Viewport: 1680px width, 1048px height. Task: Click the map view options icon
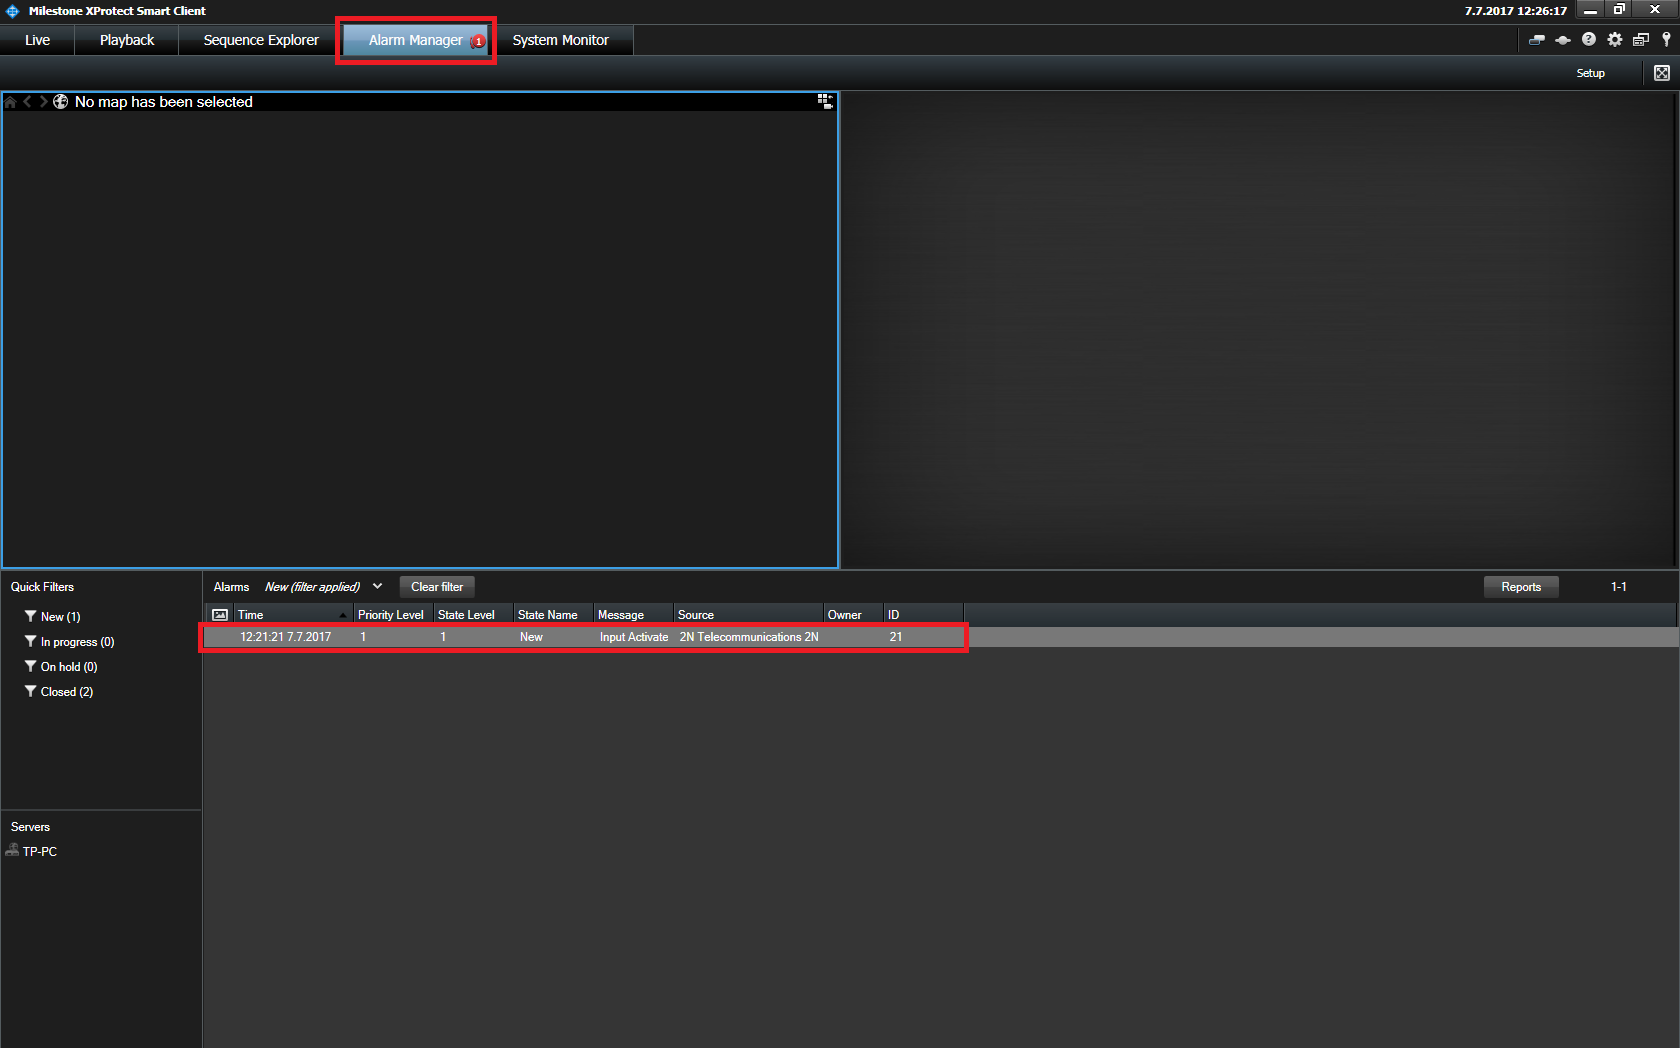(x=825, y=101)
